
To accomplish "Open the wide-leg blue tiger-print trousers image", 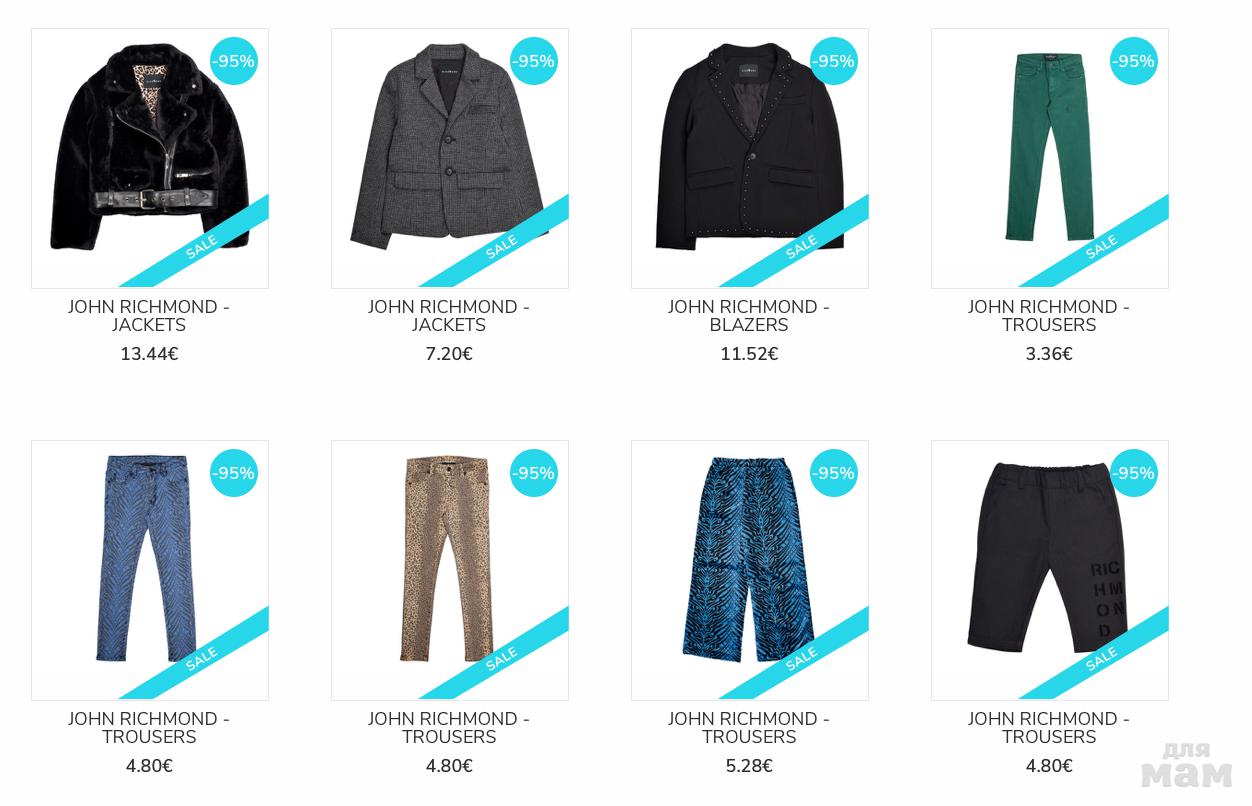I will pyautogui.click(x=750, y=570).
